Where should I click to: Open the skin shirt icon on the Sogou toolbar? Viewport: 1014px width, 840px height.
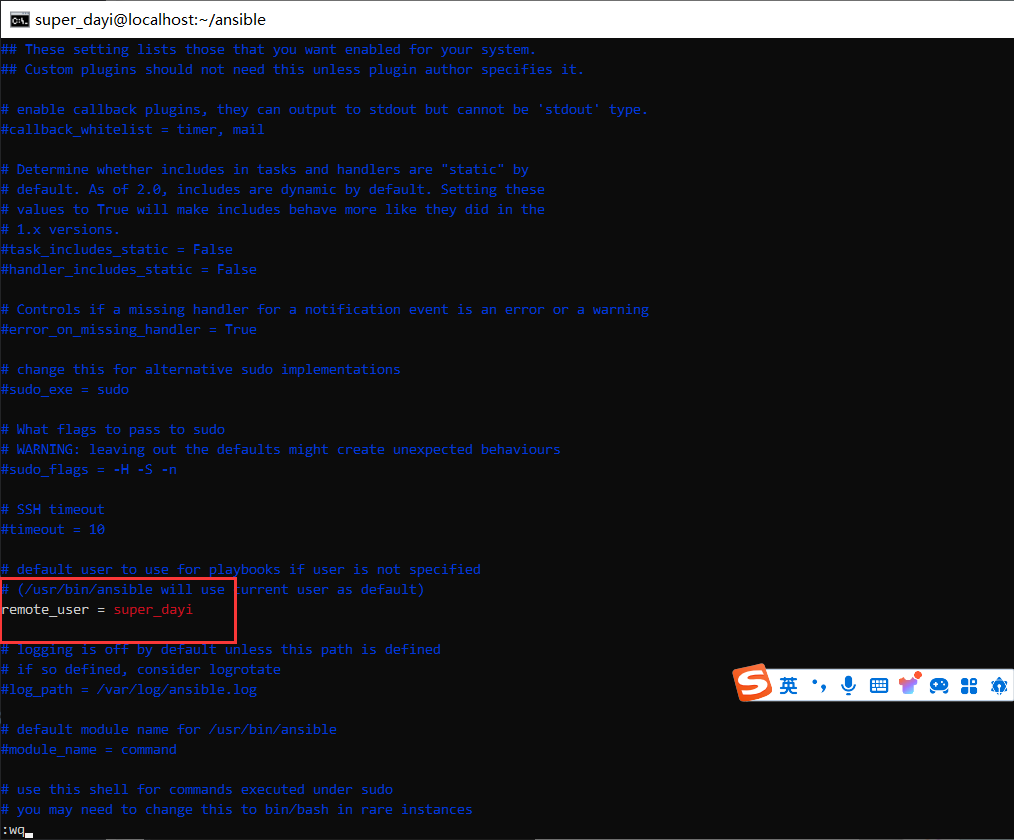click(x=909, y=684)
